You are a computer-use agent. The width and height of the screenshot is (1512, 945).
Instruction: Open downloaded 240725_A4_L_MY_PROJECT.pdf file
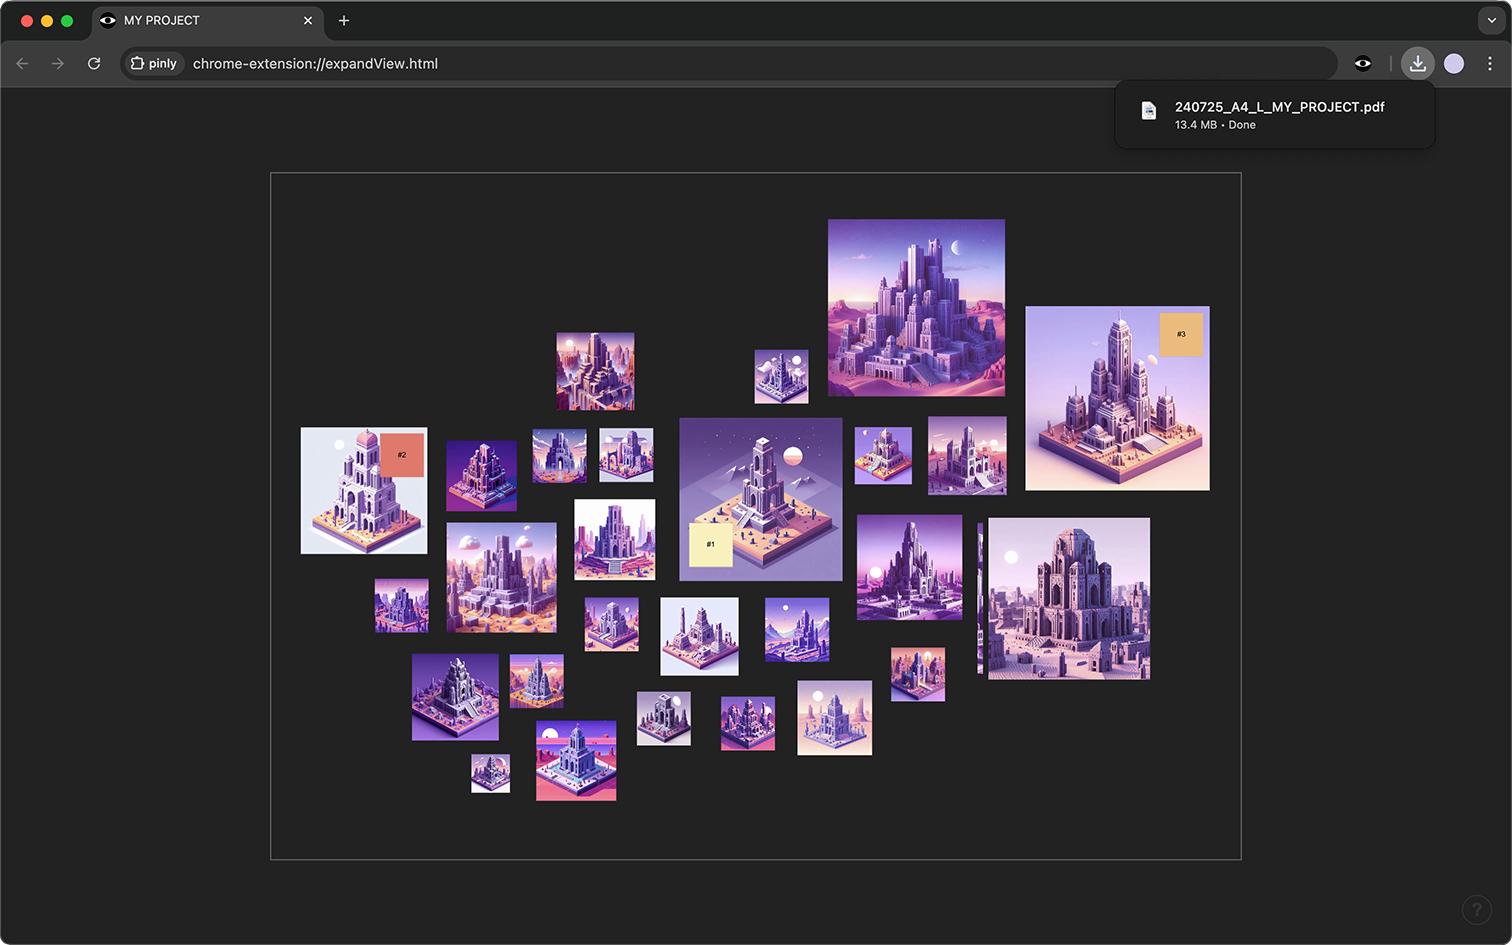tap(1278, 114)
